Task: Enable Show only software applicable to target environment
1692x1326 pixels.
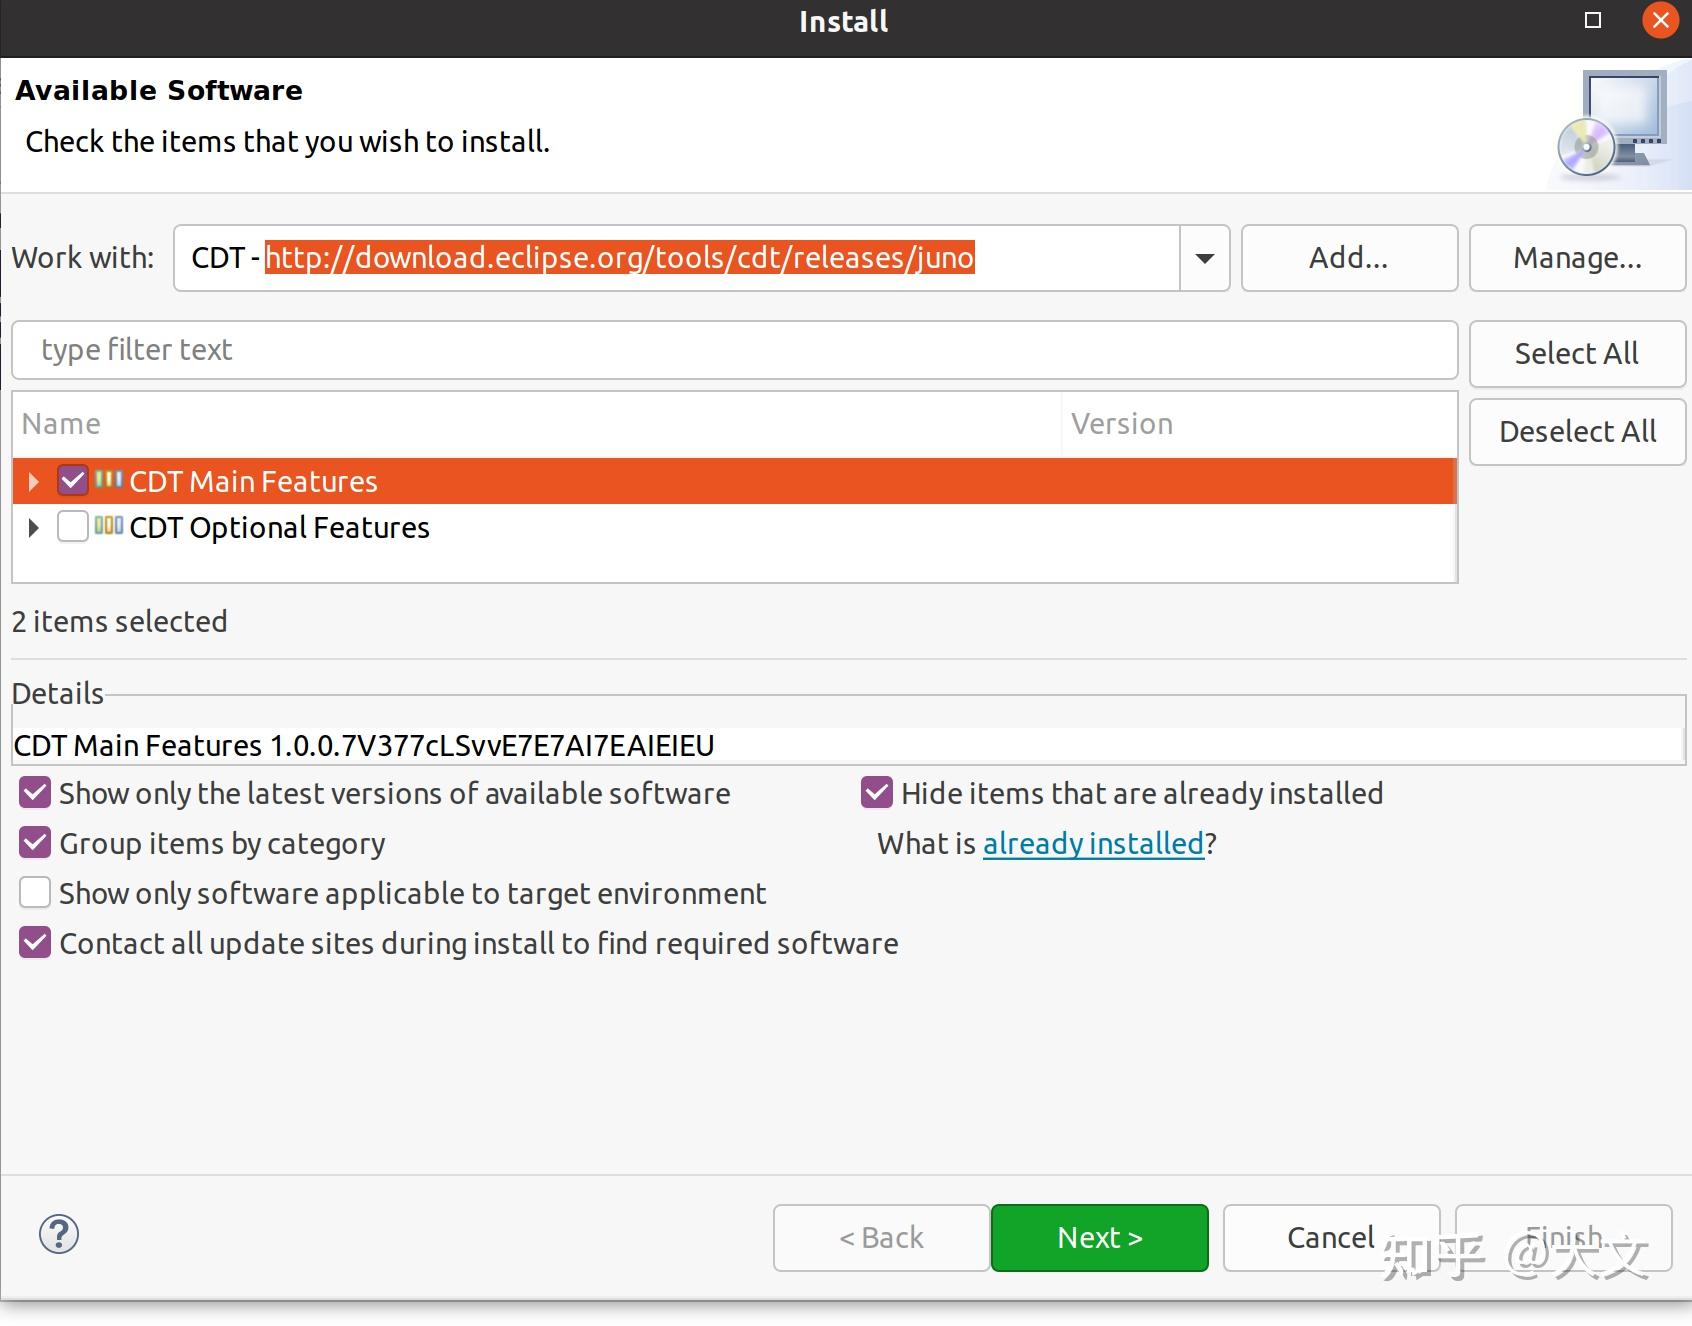Action: tap(35, 893)
